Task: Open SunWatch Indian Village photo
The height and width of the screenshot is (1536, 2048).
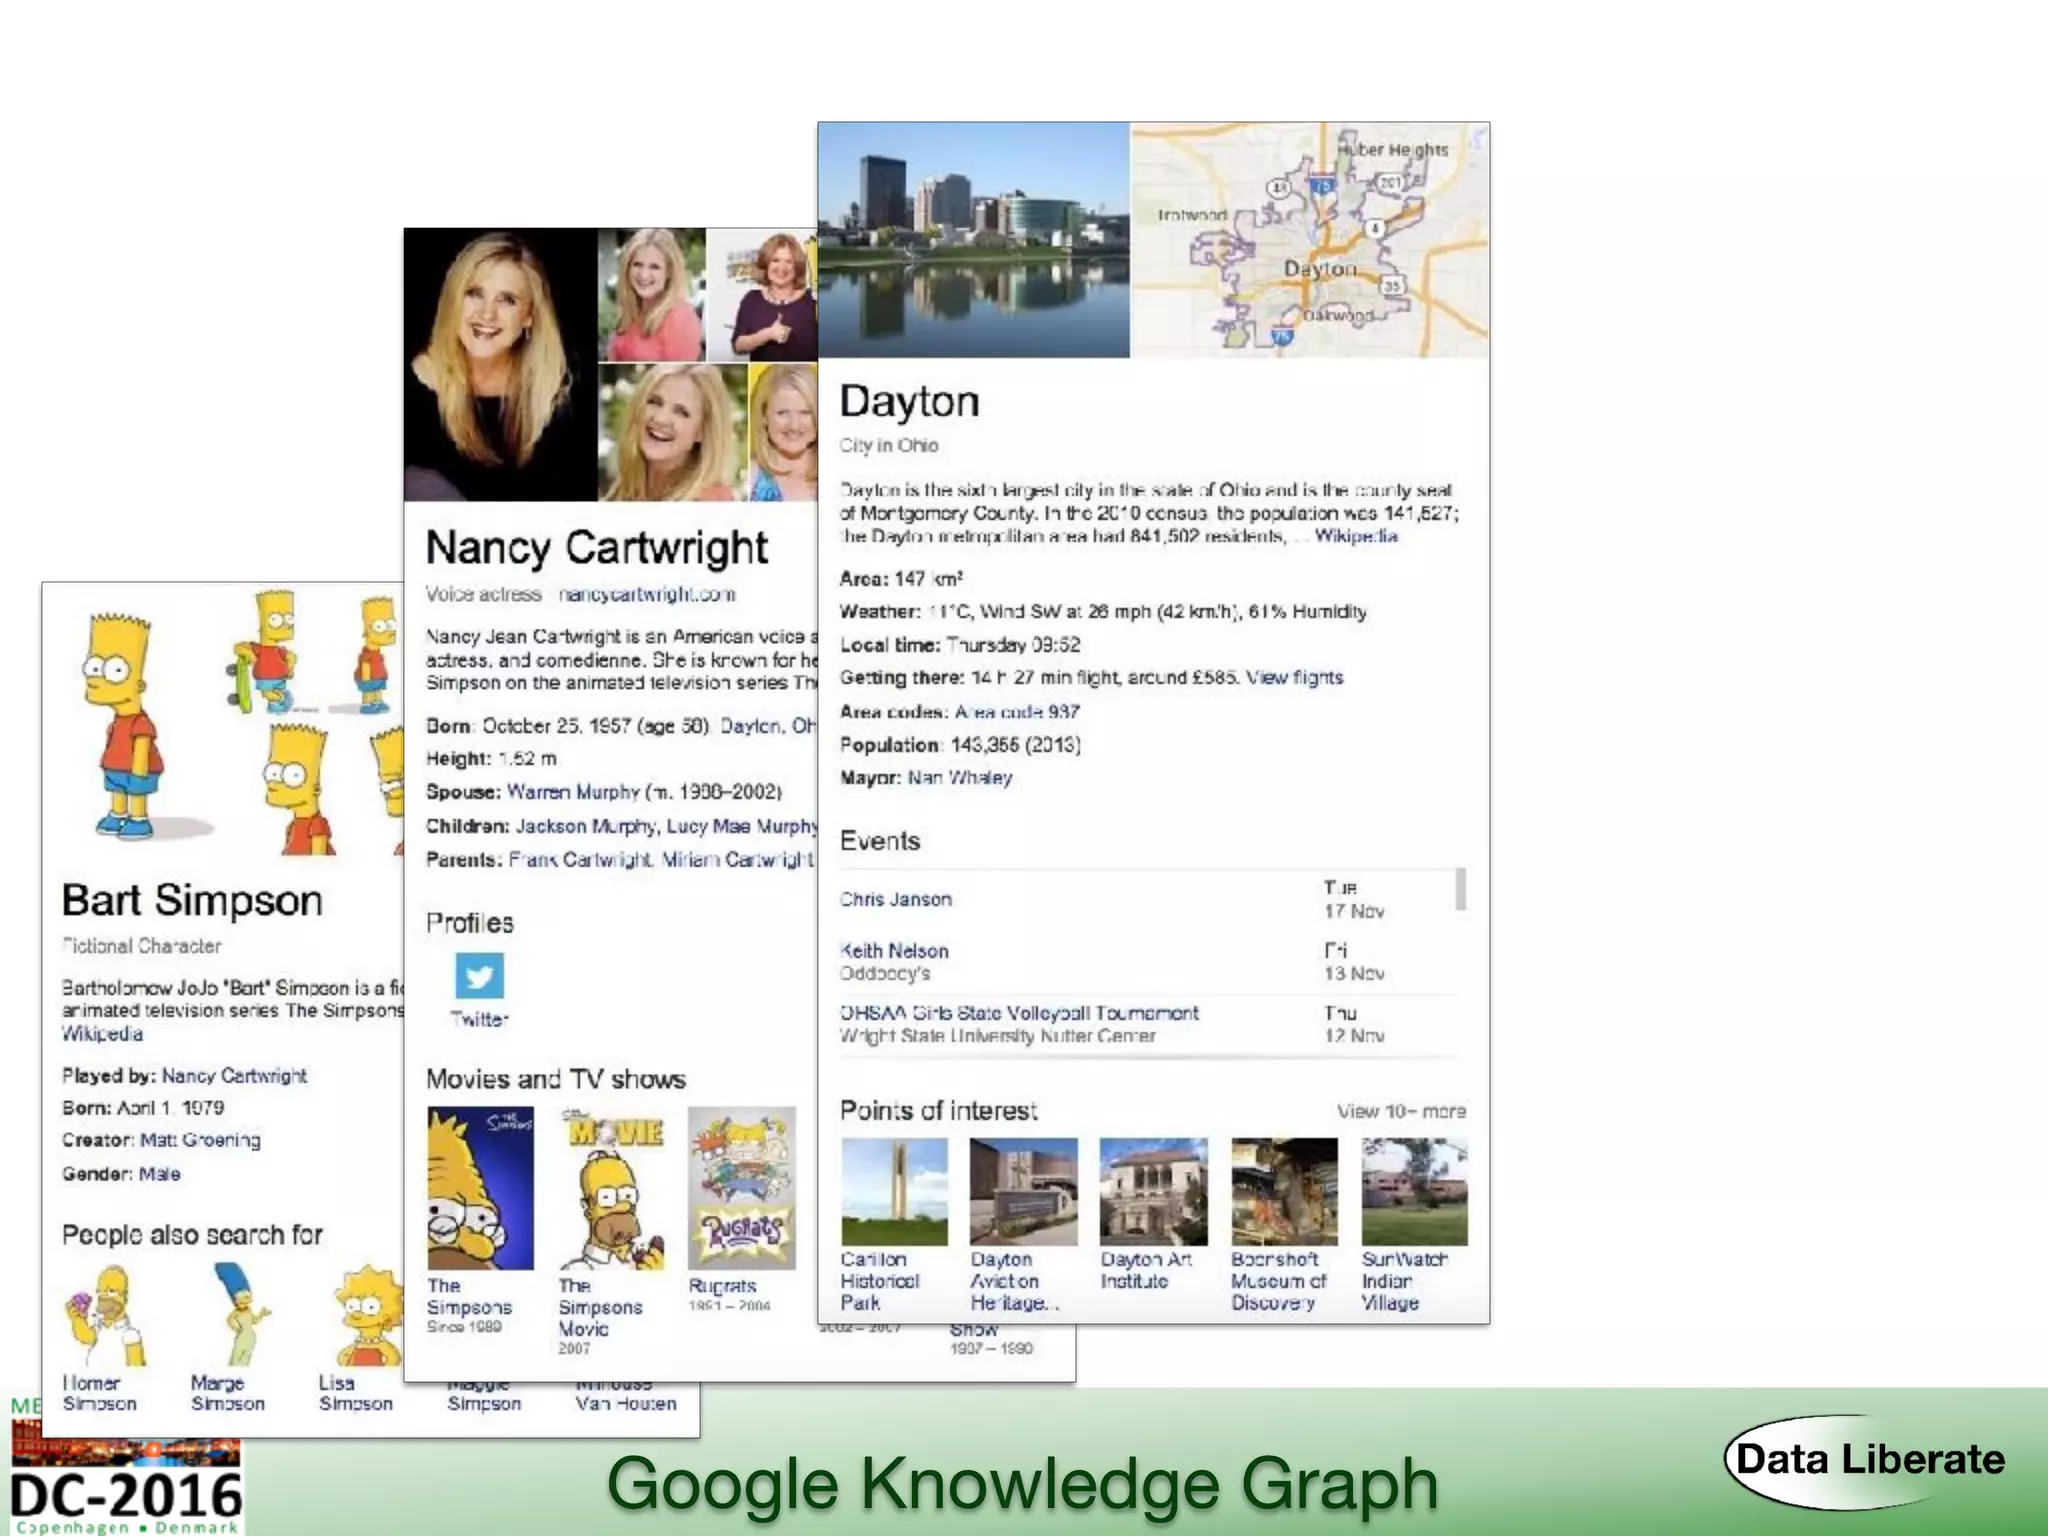Action: click(x=1415, y=1192)
